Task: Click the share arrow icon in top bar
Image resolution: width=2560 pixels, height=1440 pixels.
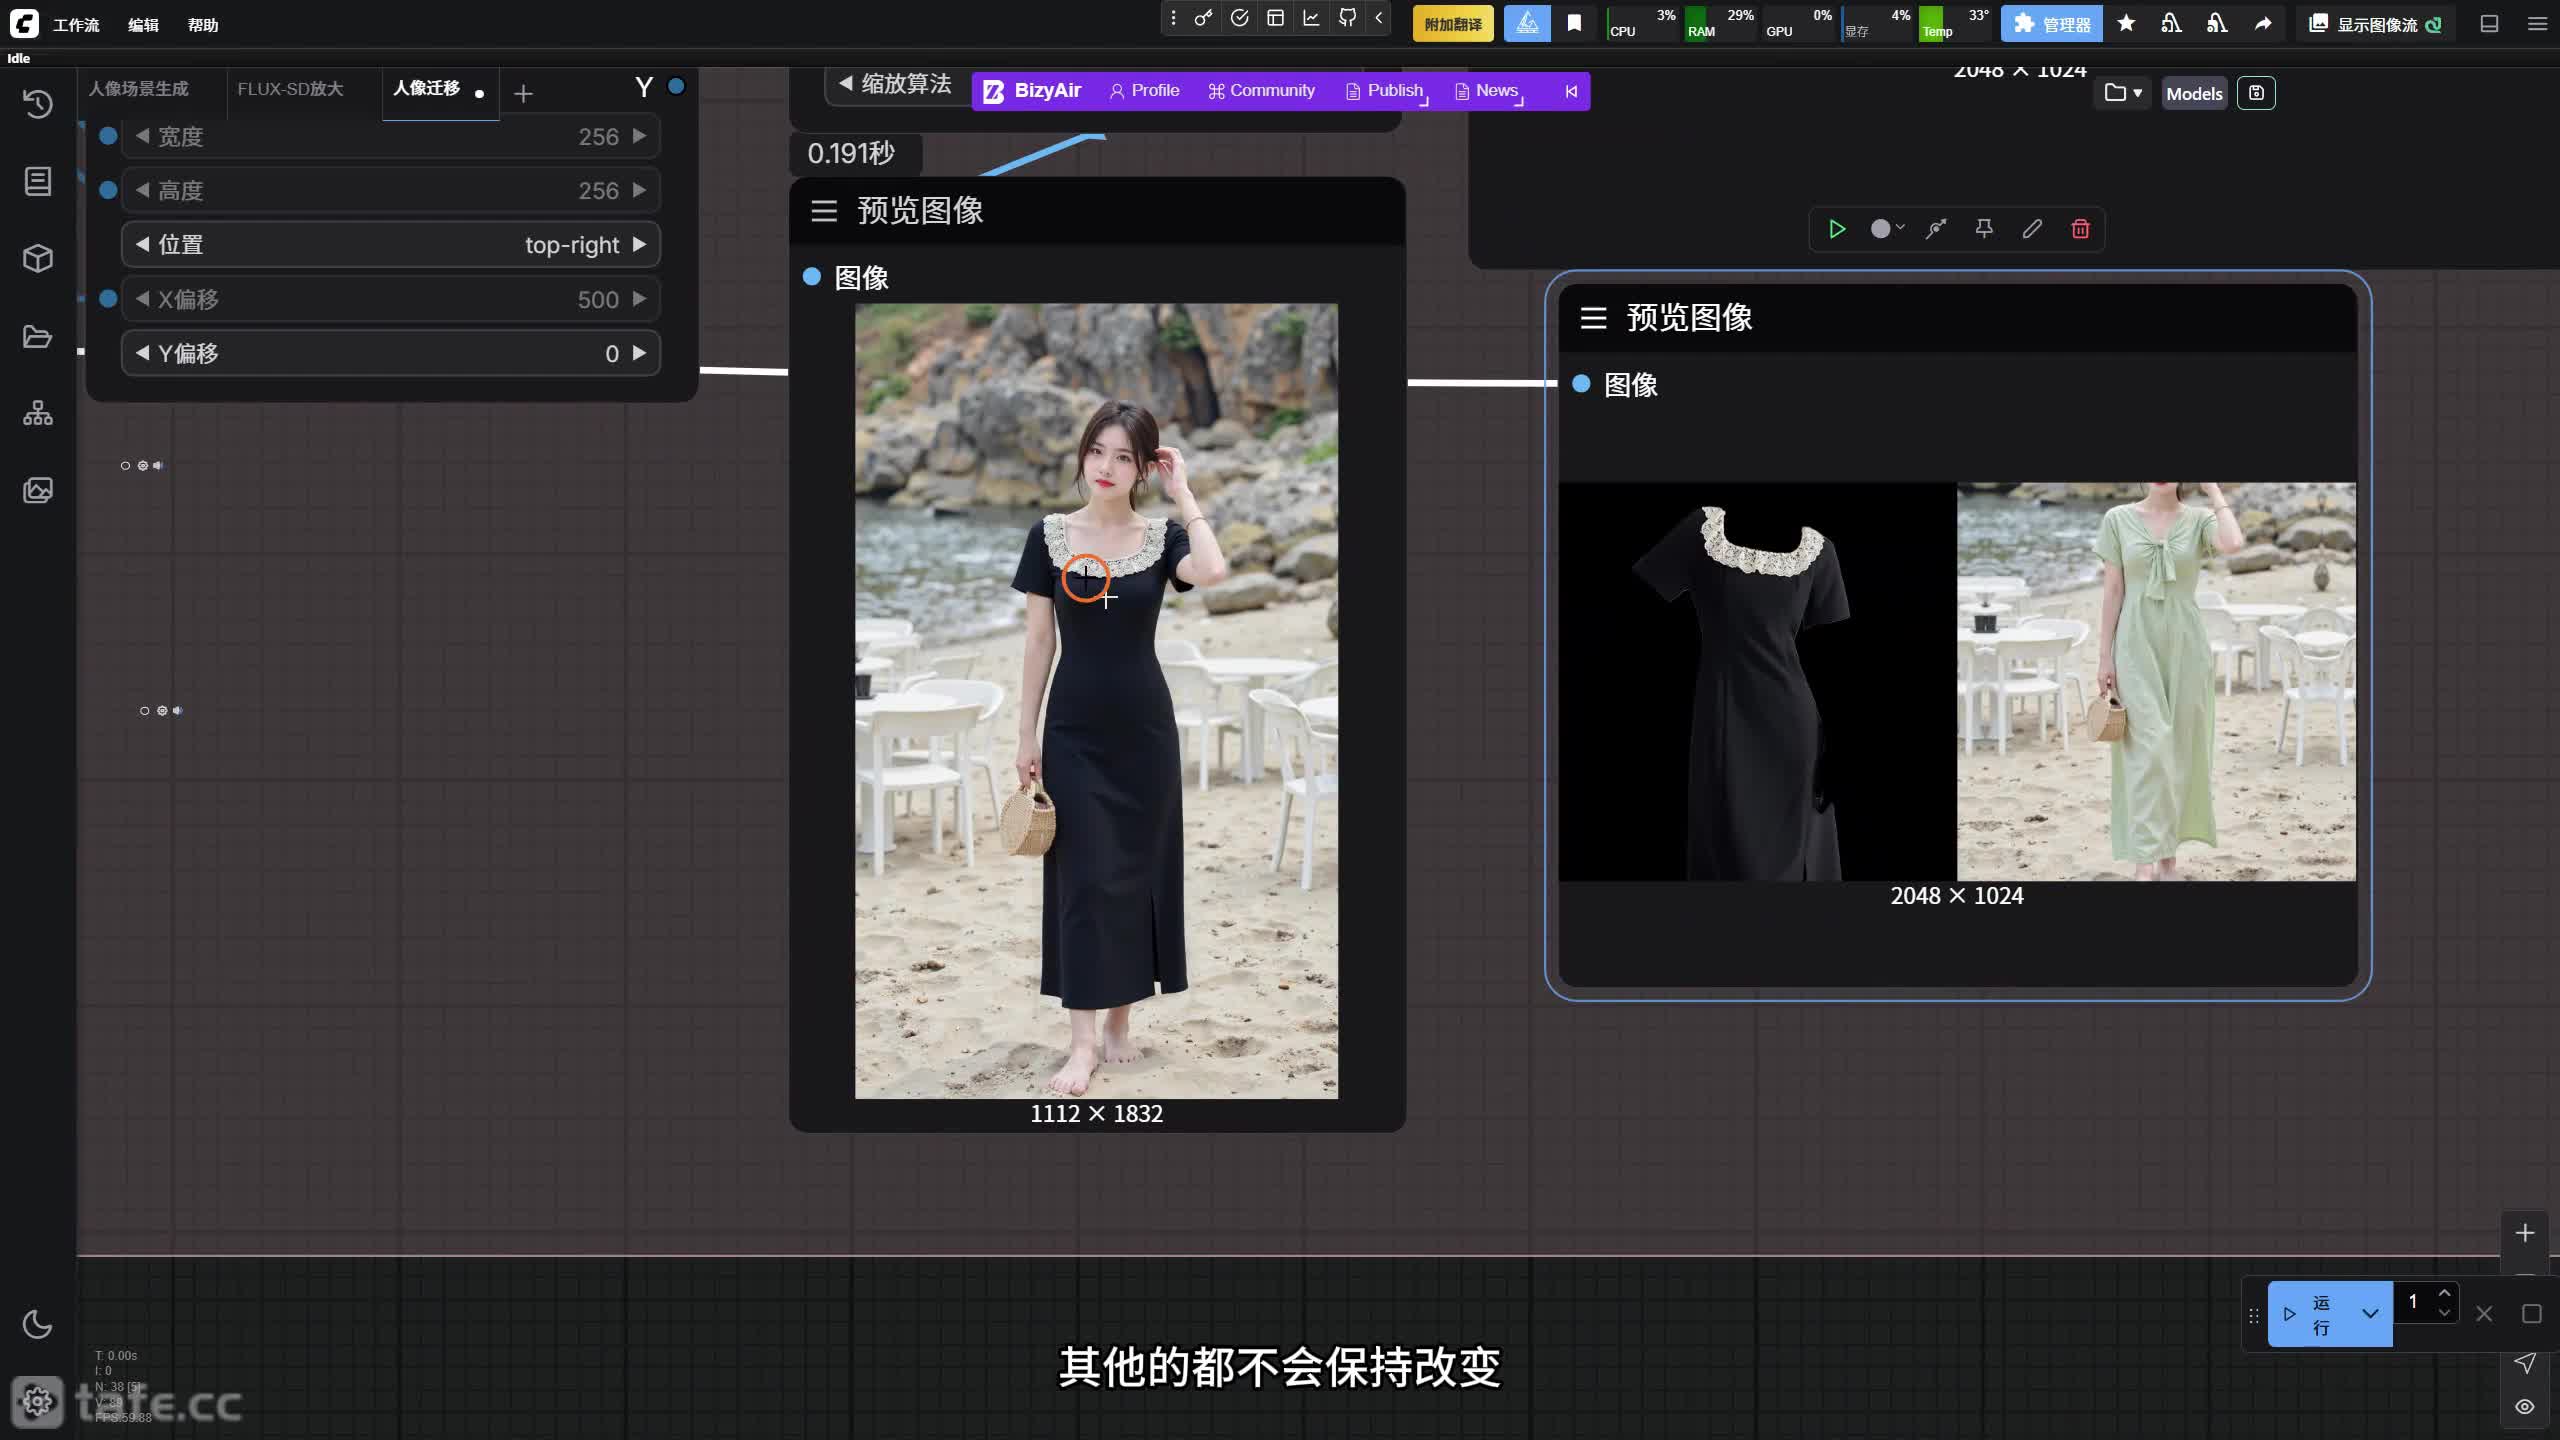Action: 2263,23
